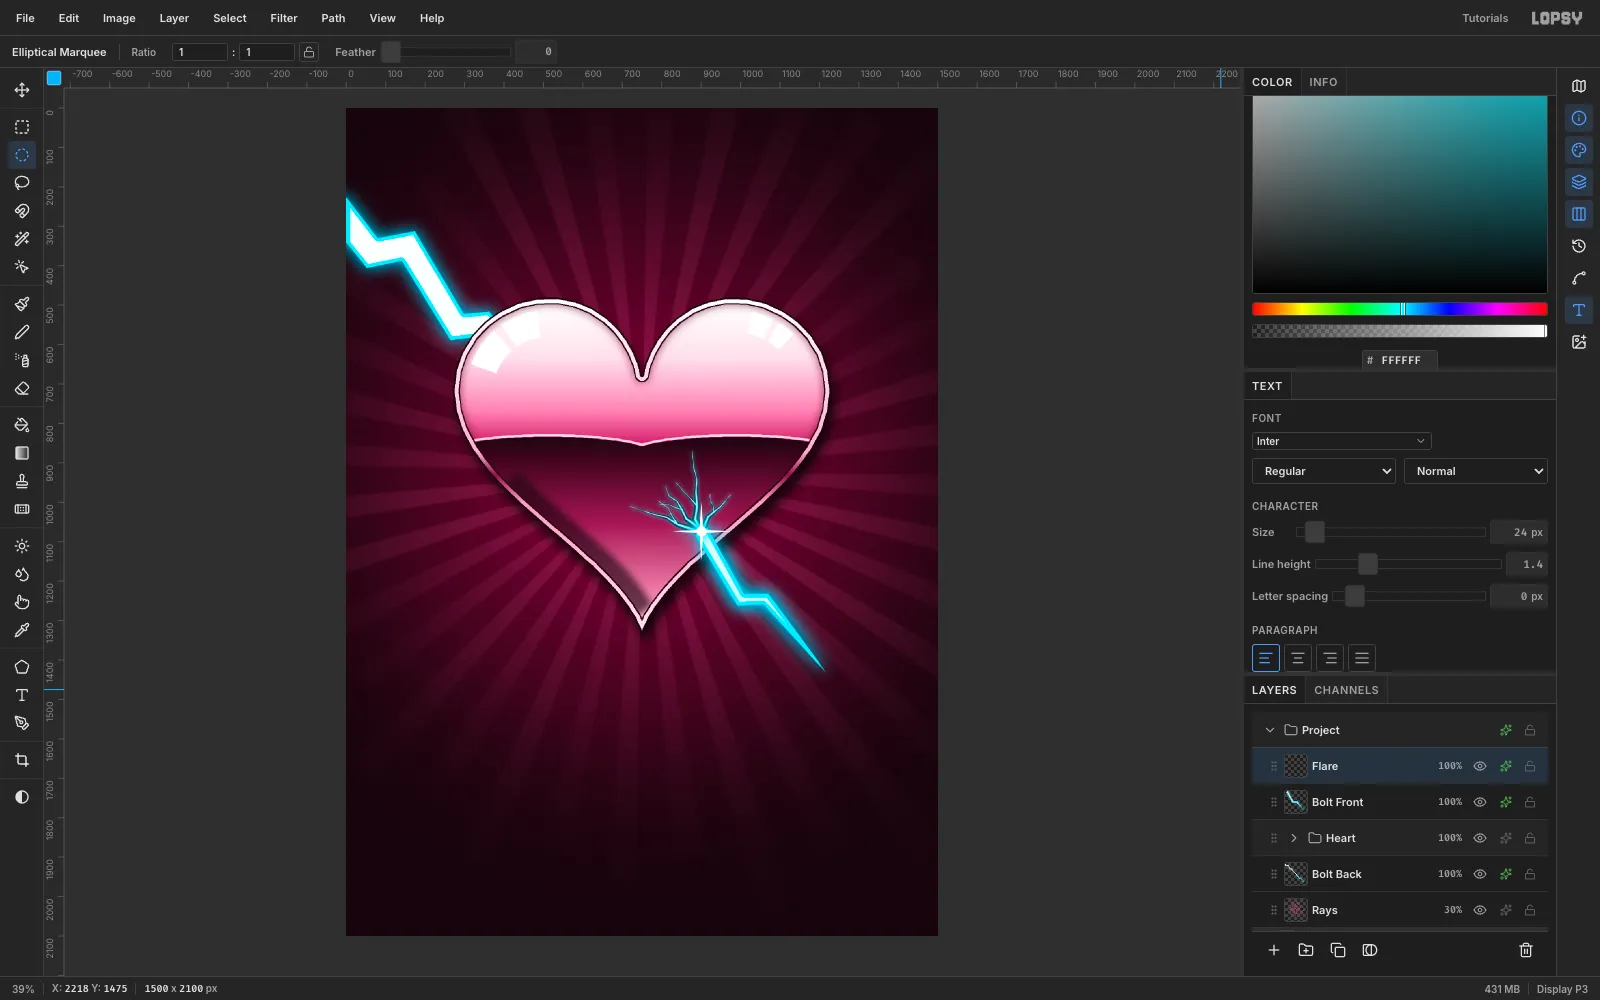Select the Paint Bucket tool
The image size is (1600, 1000).
pyautogui.click(x=22, y=425)
